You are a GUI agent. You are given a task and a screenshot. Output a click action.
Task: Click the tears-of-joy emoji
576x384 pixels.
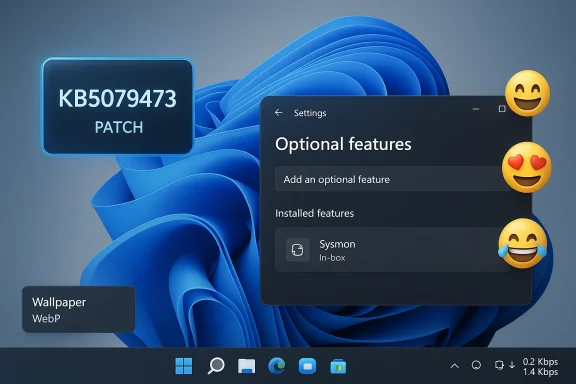point(523,243)
